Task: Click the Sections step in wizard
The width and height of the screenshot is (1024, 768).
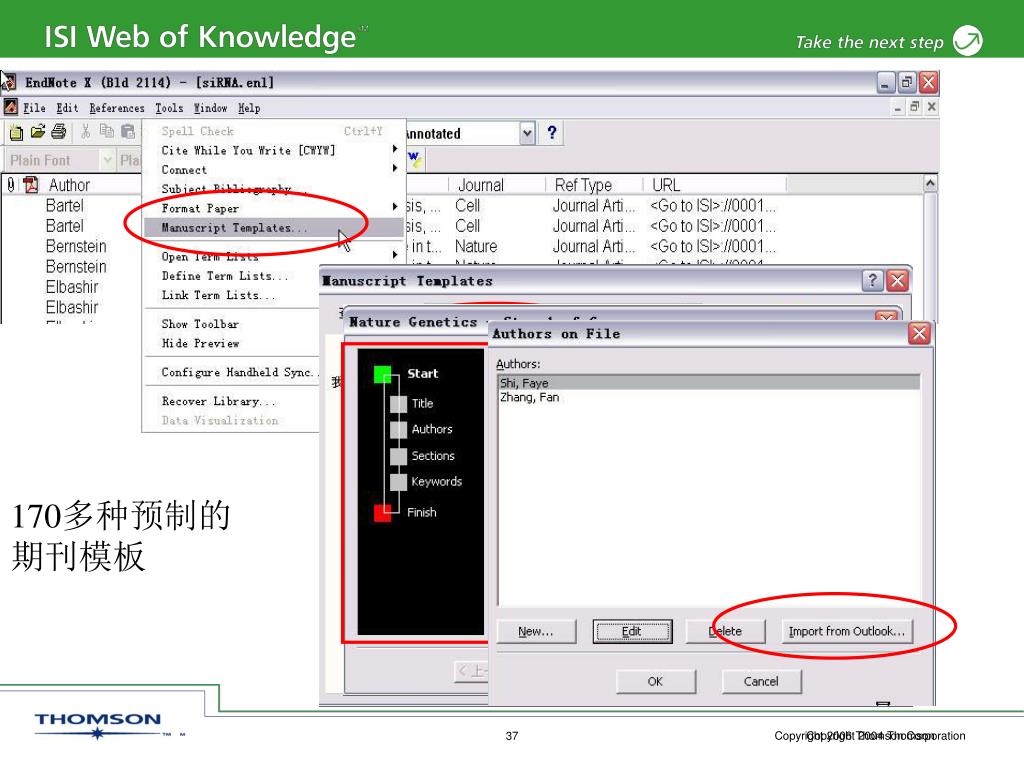Action: tap(433, 456)
